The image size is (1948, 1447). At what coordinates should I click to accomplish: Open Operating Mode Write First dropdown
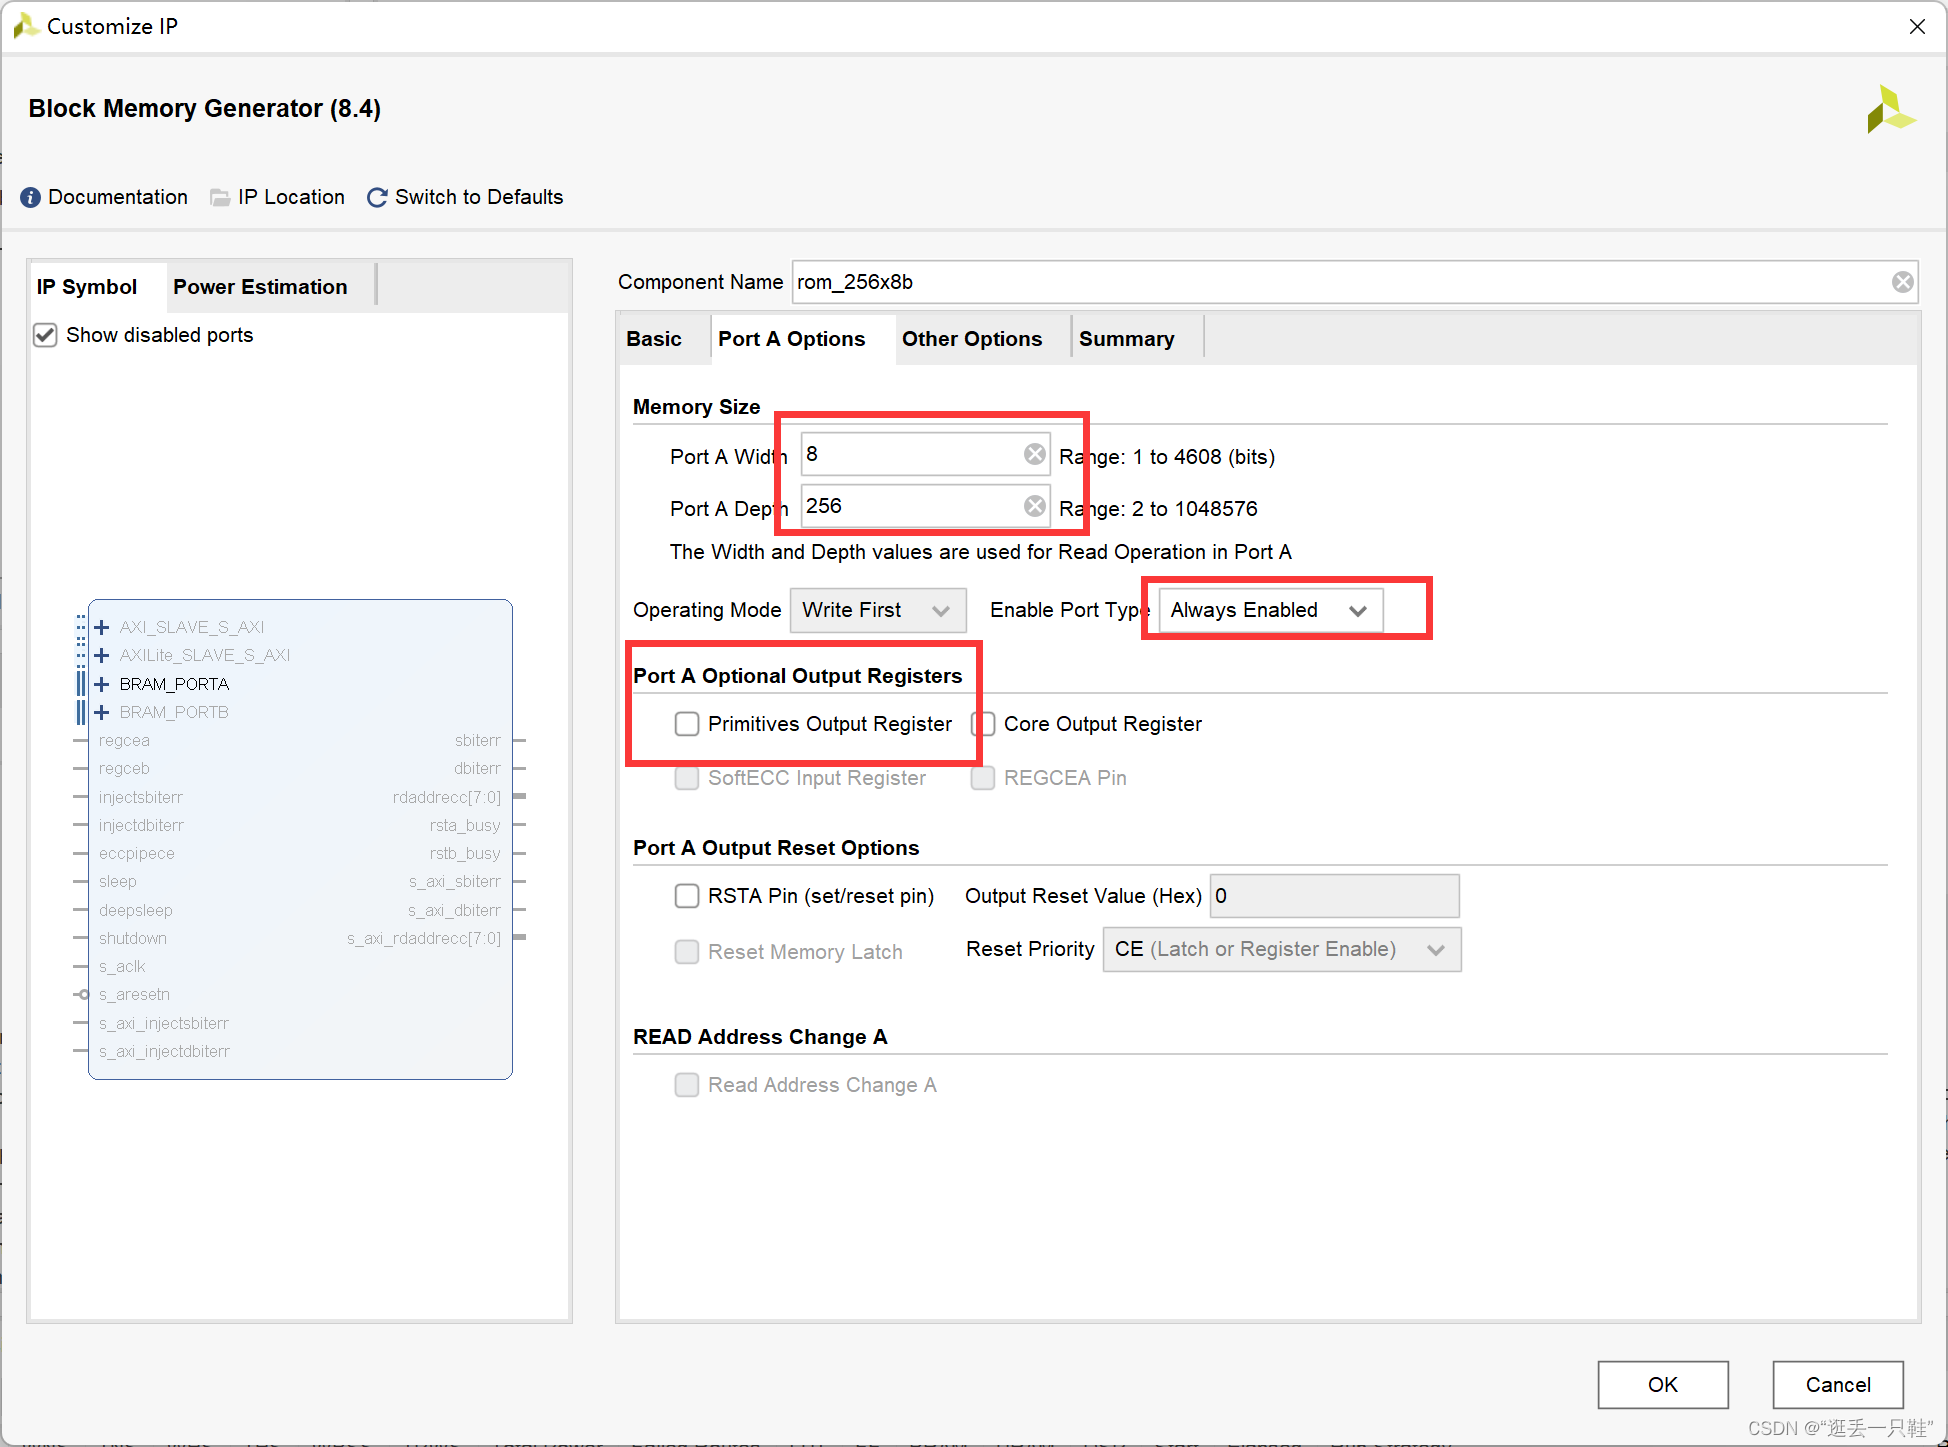coord(877,610)
